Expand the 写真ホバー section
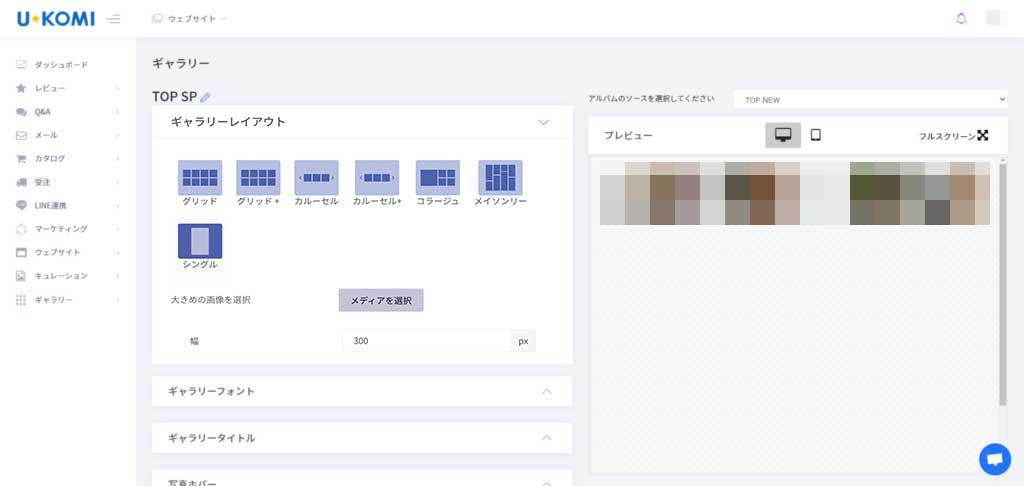 [x=362, y=479]
